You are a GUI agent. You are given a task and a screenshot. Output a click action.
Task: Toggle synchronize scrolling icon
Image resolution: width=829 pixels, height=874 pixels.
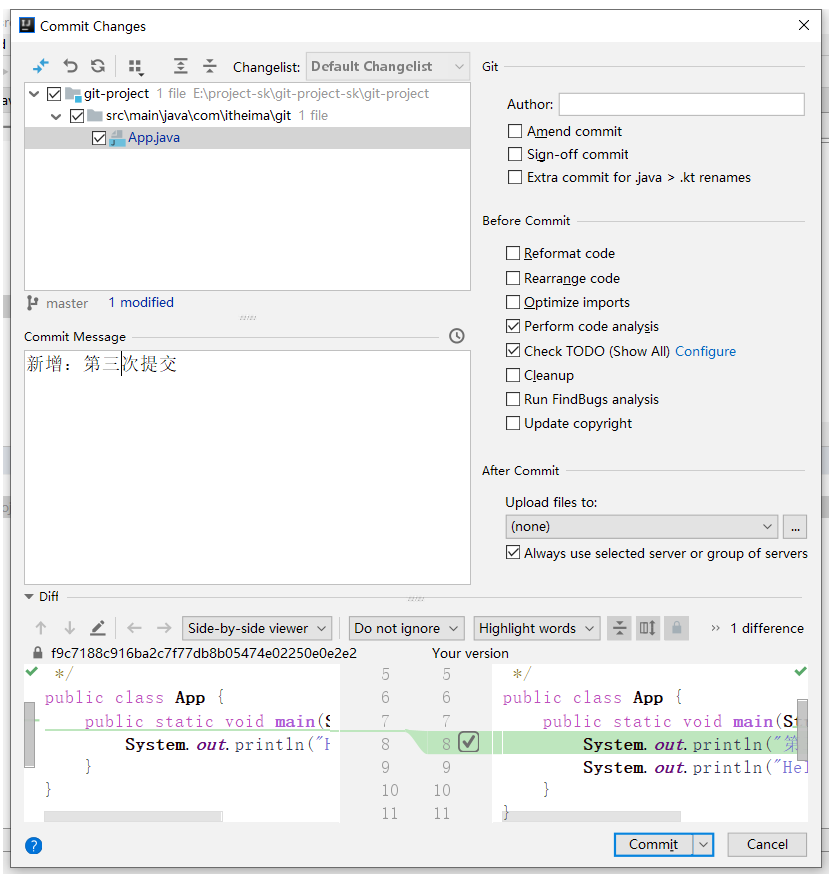648,628
